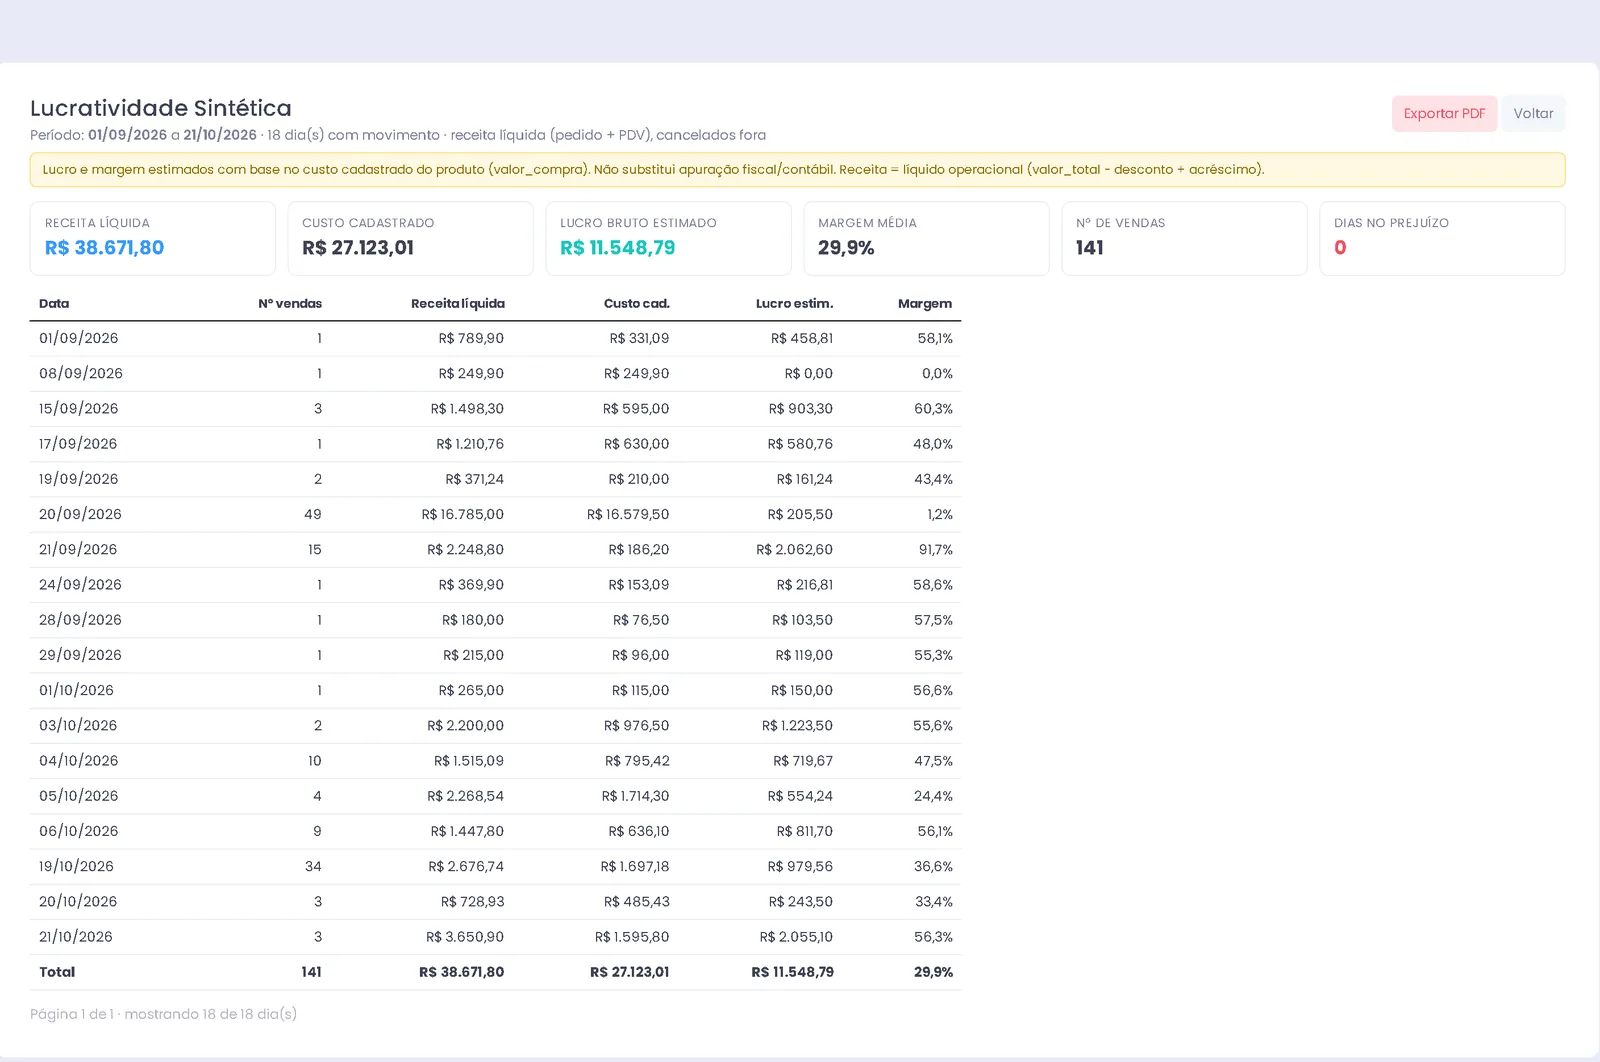Click receita value R$ 2.268,54

466,796
